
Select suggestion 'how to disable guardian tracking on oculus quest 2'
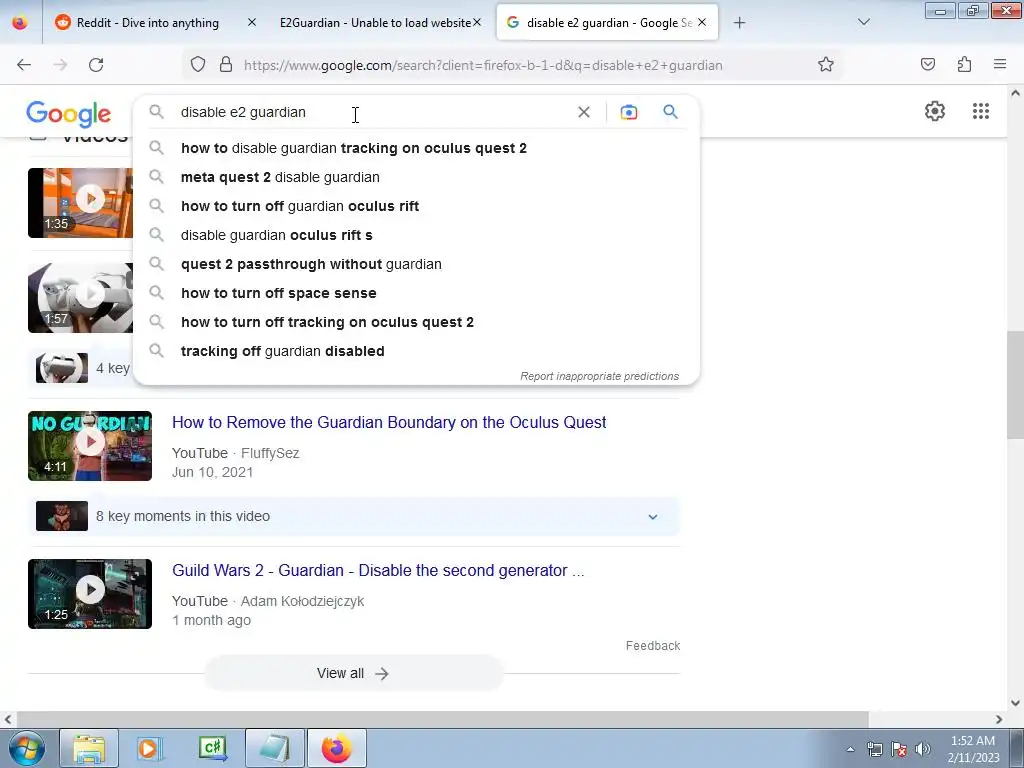point(417,148)
